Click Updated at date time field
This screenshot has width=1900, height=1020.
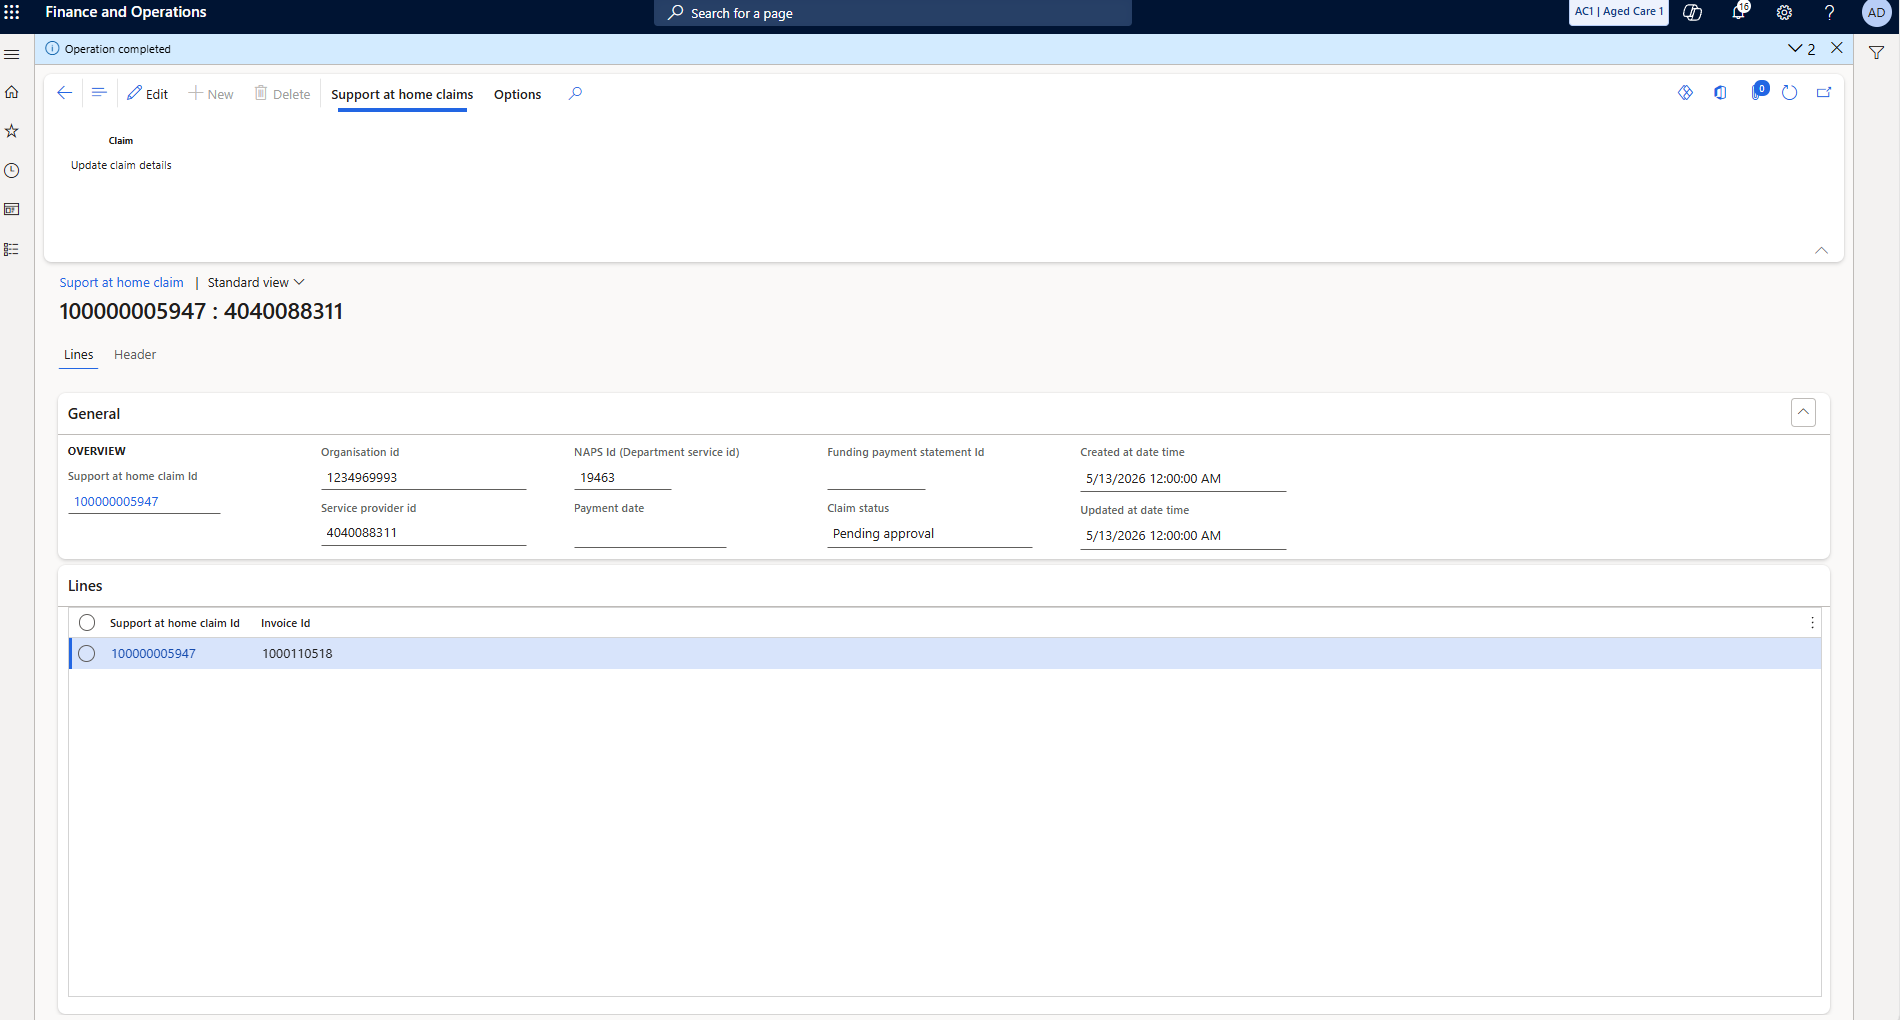pos(1183,536)
